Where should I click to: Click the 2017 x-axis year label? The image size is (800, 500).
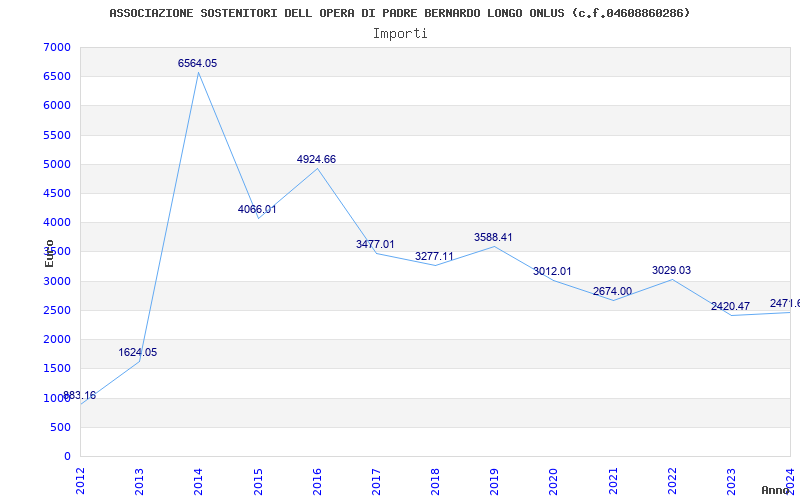[376, 482]
